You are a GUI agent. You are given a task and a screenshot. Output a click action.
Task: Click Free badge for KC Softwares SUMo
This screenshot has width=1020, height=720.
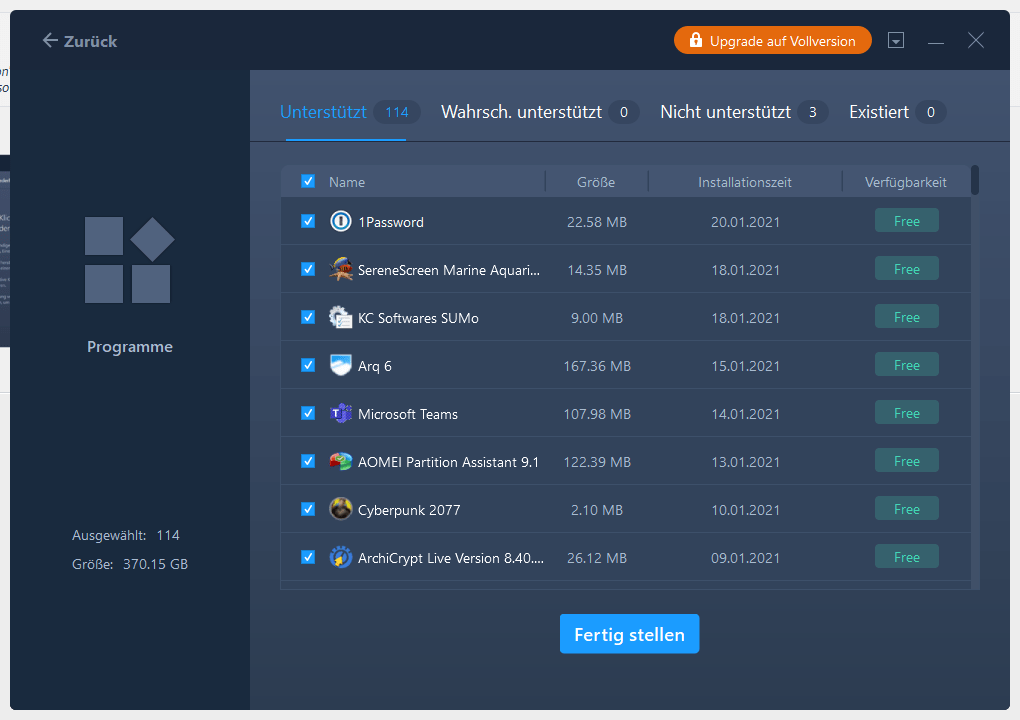[x=906, y=317]
